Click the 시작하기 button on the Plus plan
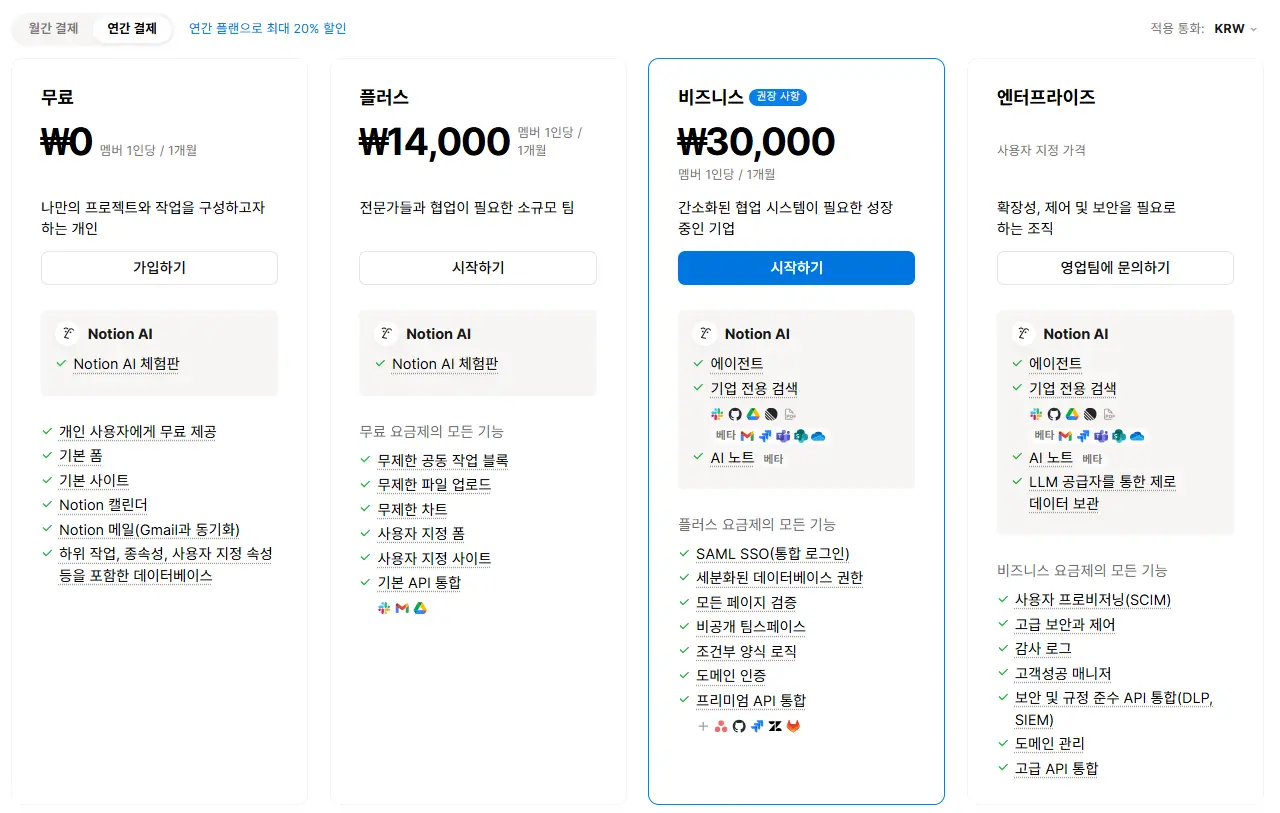Image resolution: width=1280 pixels, height=813 pixels. [478, 268]
